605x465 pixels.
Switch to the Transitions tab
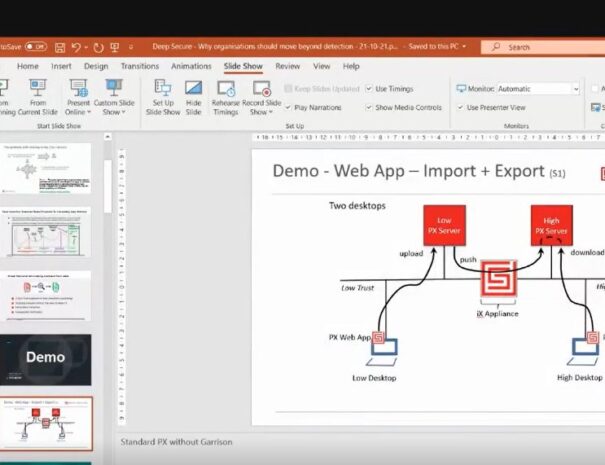(x=140, y=66)
